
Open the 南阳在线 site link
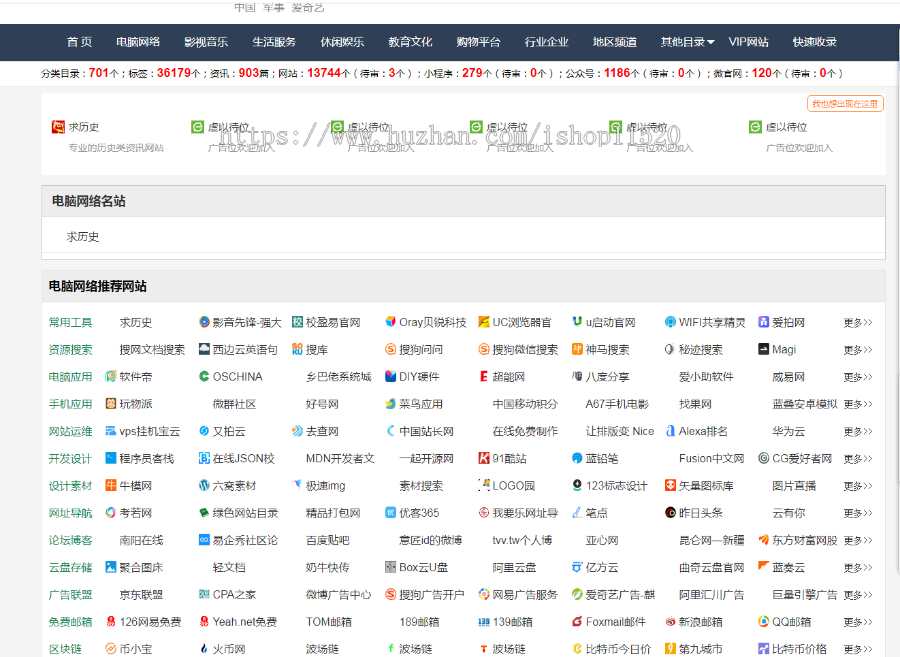pos(141,540)
